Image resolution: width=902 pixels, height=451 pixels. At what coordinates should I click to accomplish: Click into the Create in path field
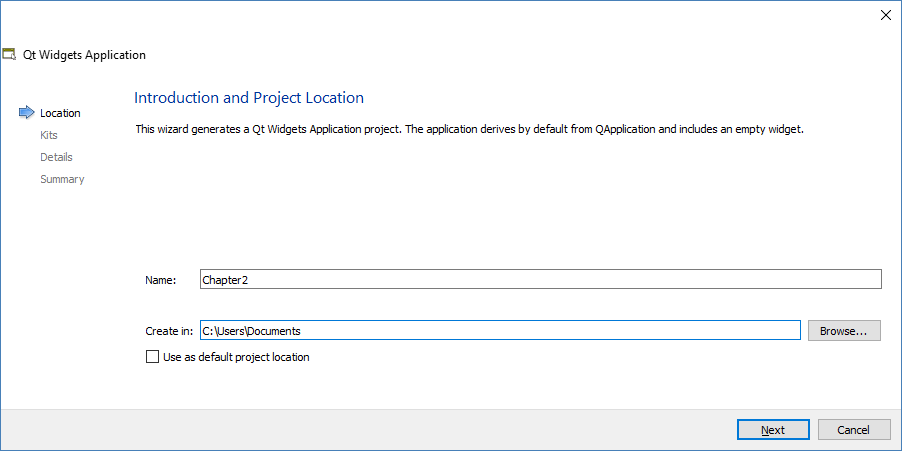pos(500,331)
